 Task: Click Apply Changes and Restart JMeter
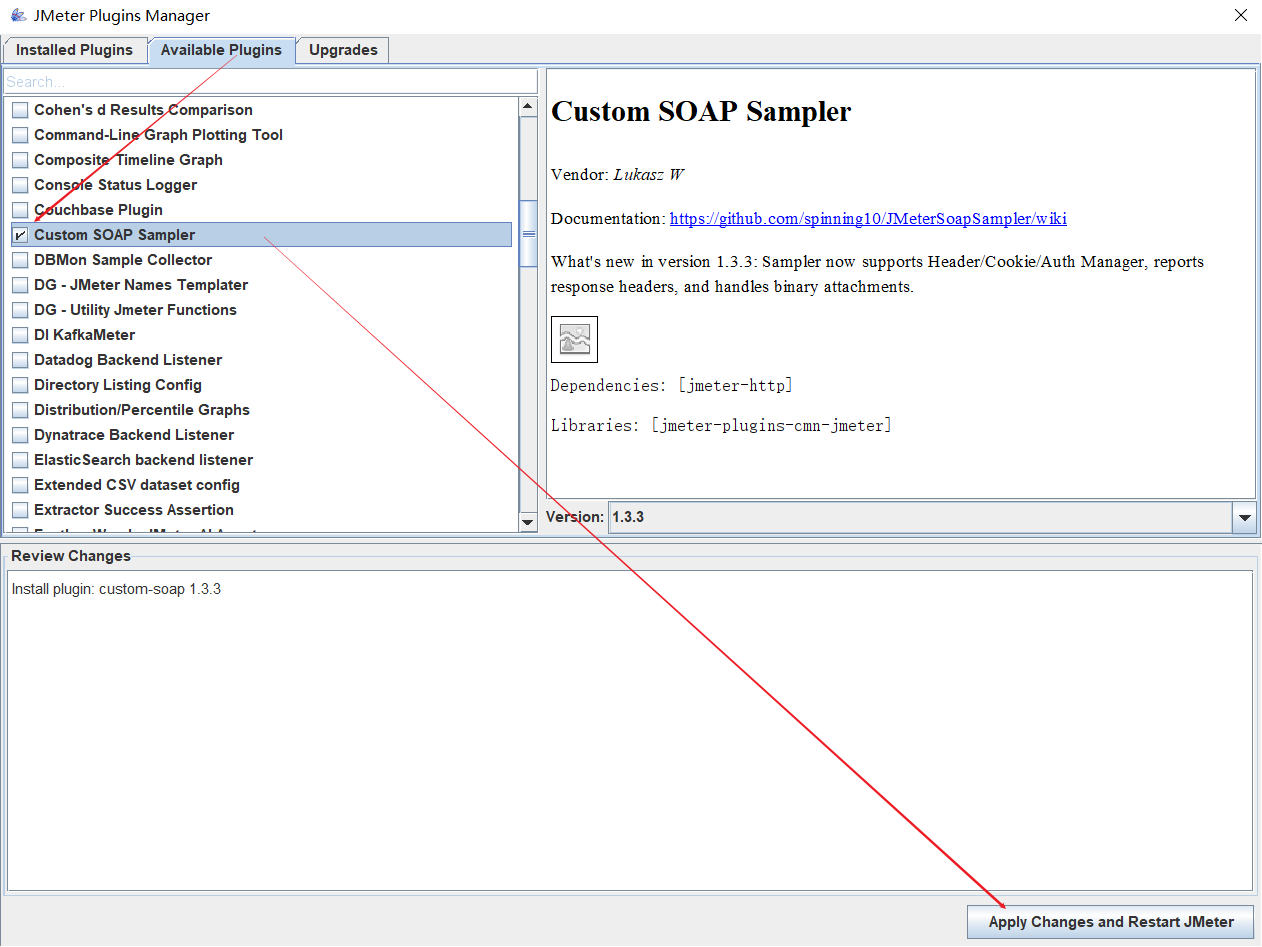click(1111, 922)
